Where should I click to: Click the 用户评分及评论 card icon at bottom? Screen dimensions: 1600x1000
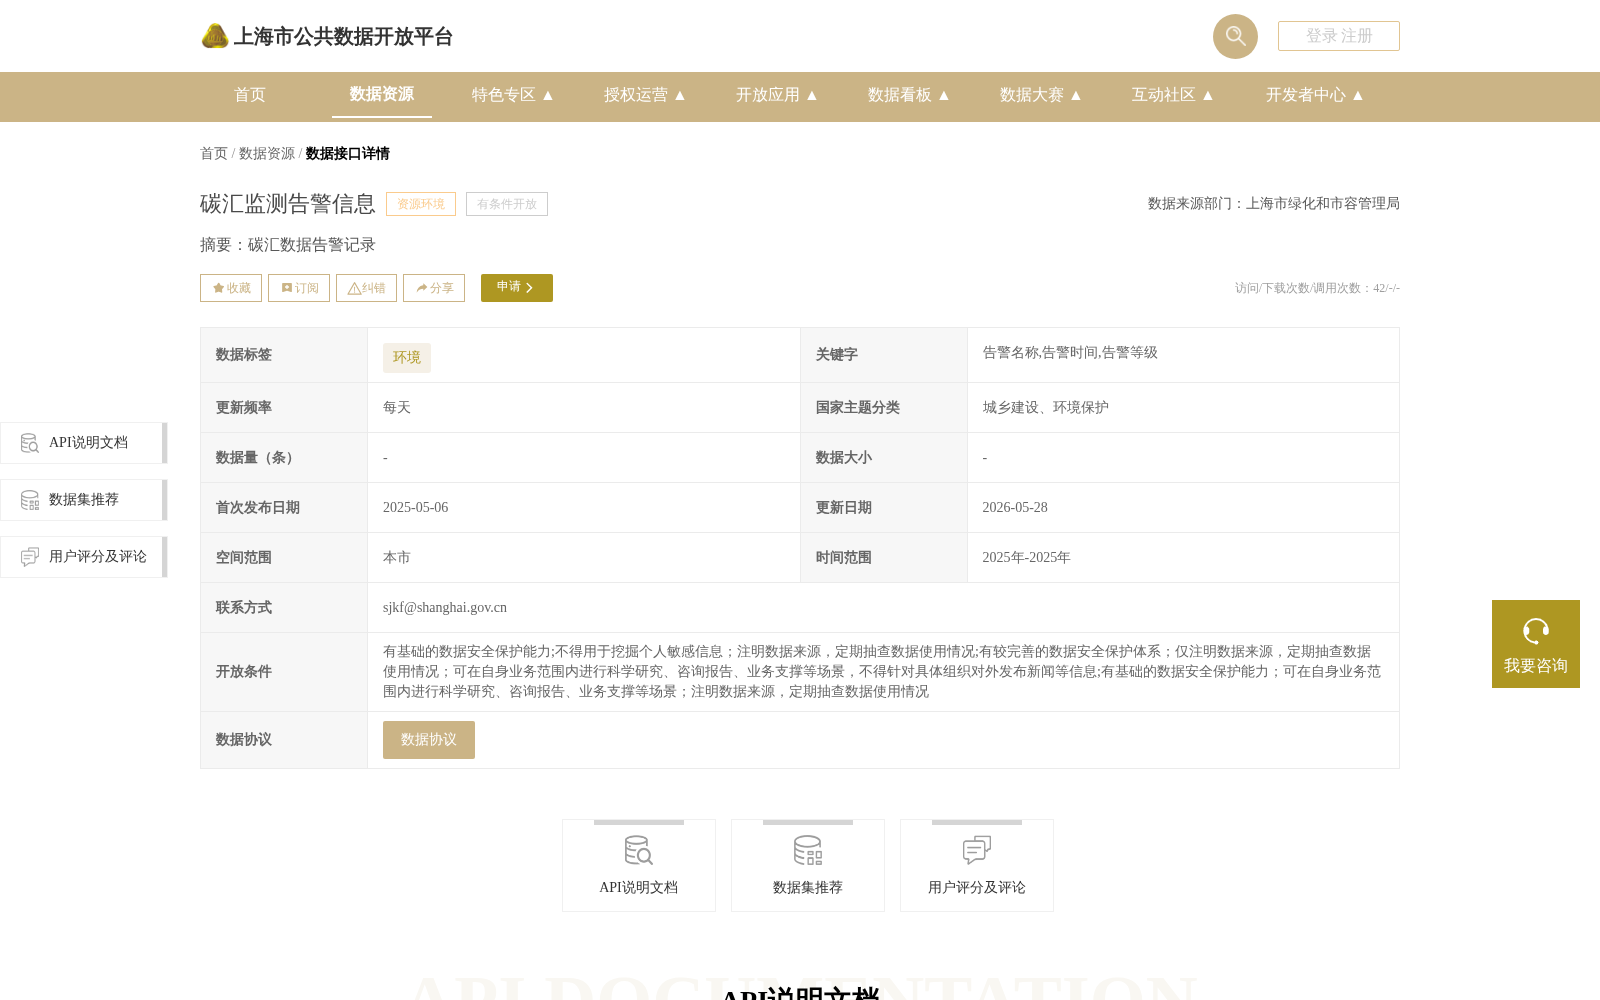977,850
